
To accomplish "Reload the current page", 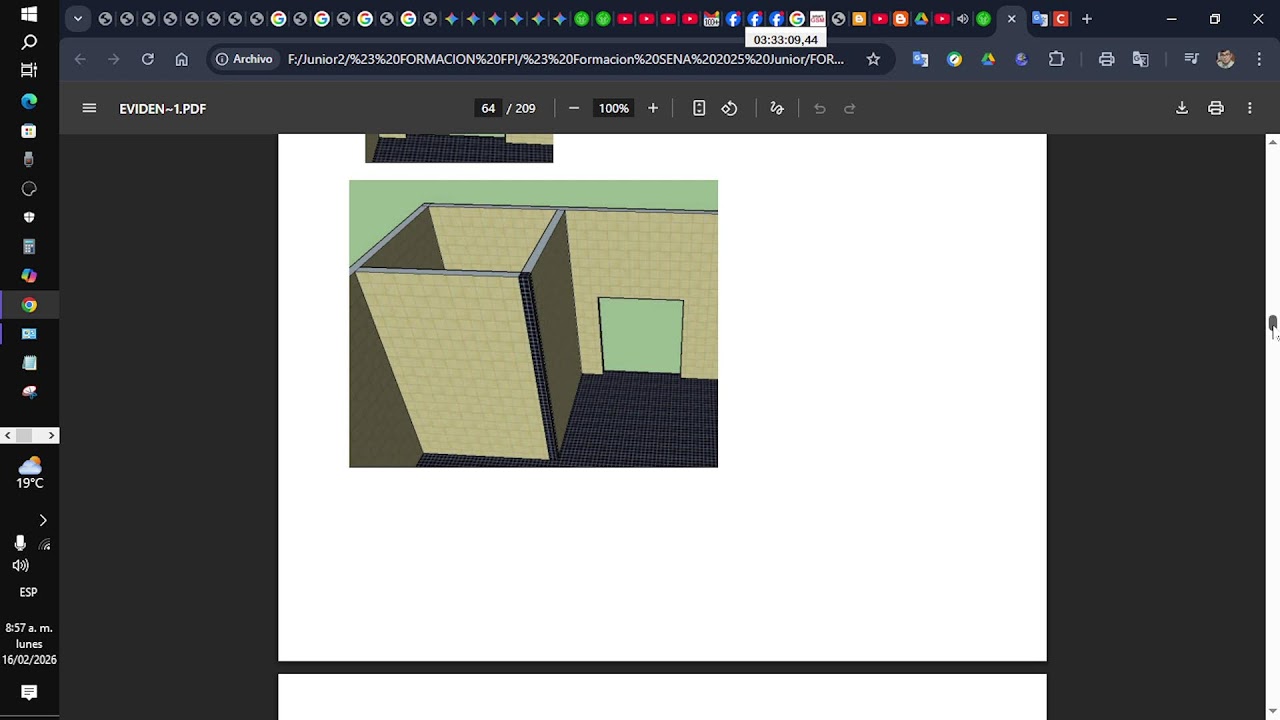I will 148,59.
